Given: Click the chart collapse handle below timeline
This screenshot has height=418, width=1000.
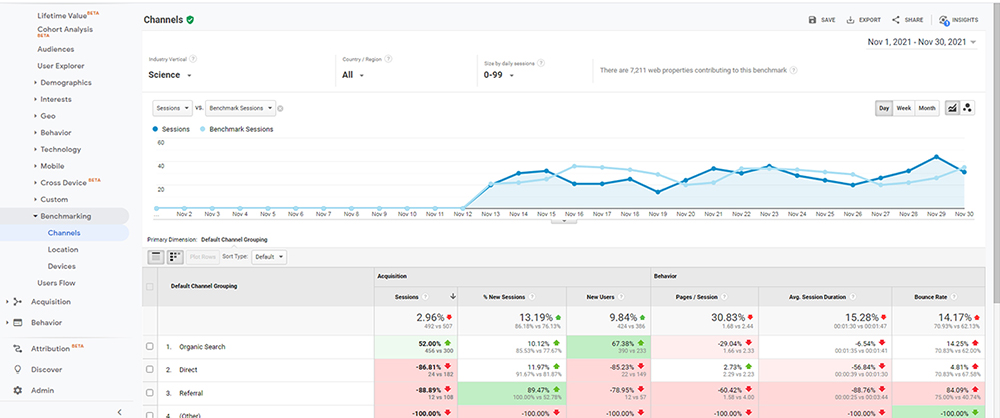Looking at the screenshot, I should (564, 221).
